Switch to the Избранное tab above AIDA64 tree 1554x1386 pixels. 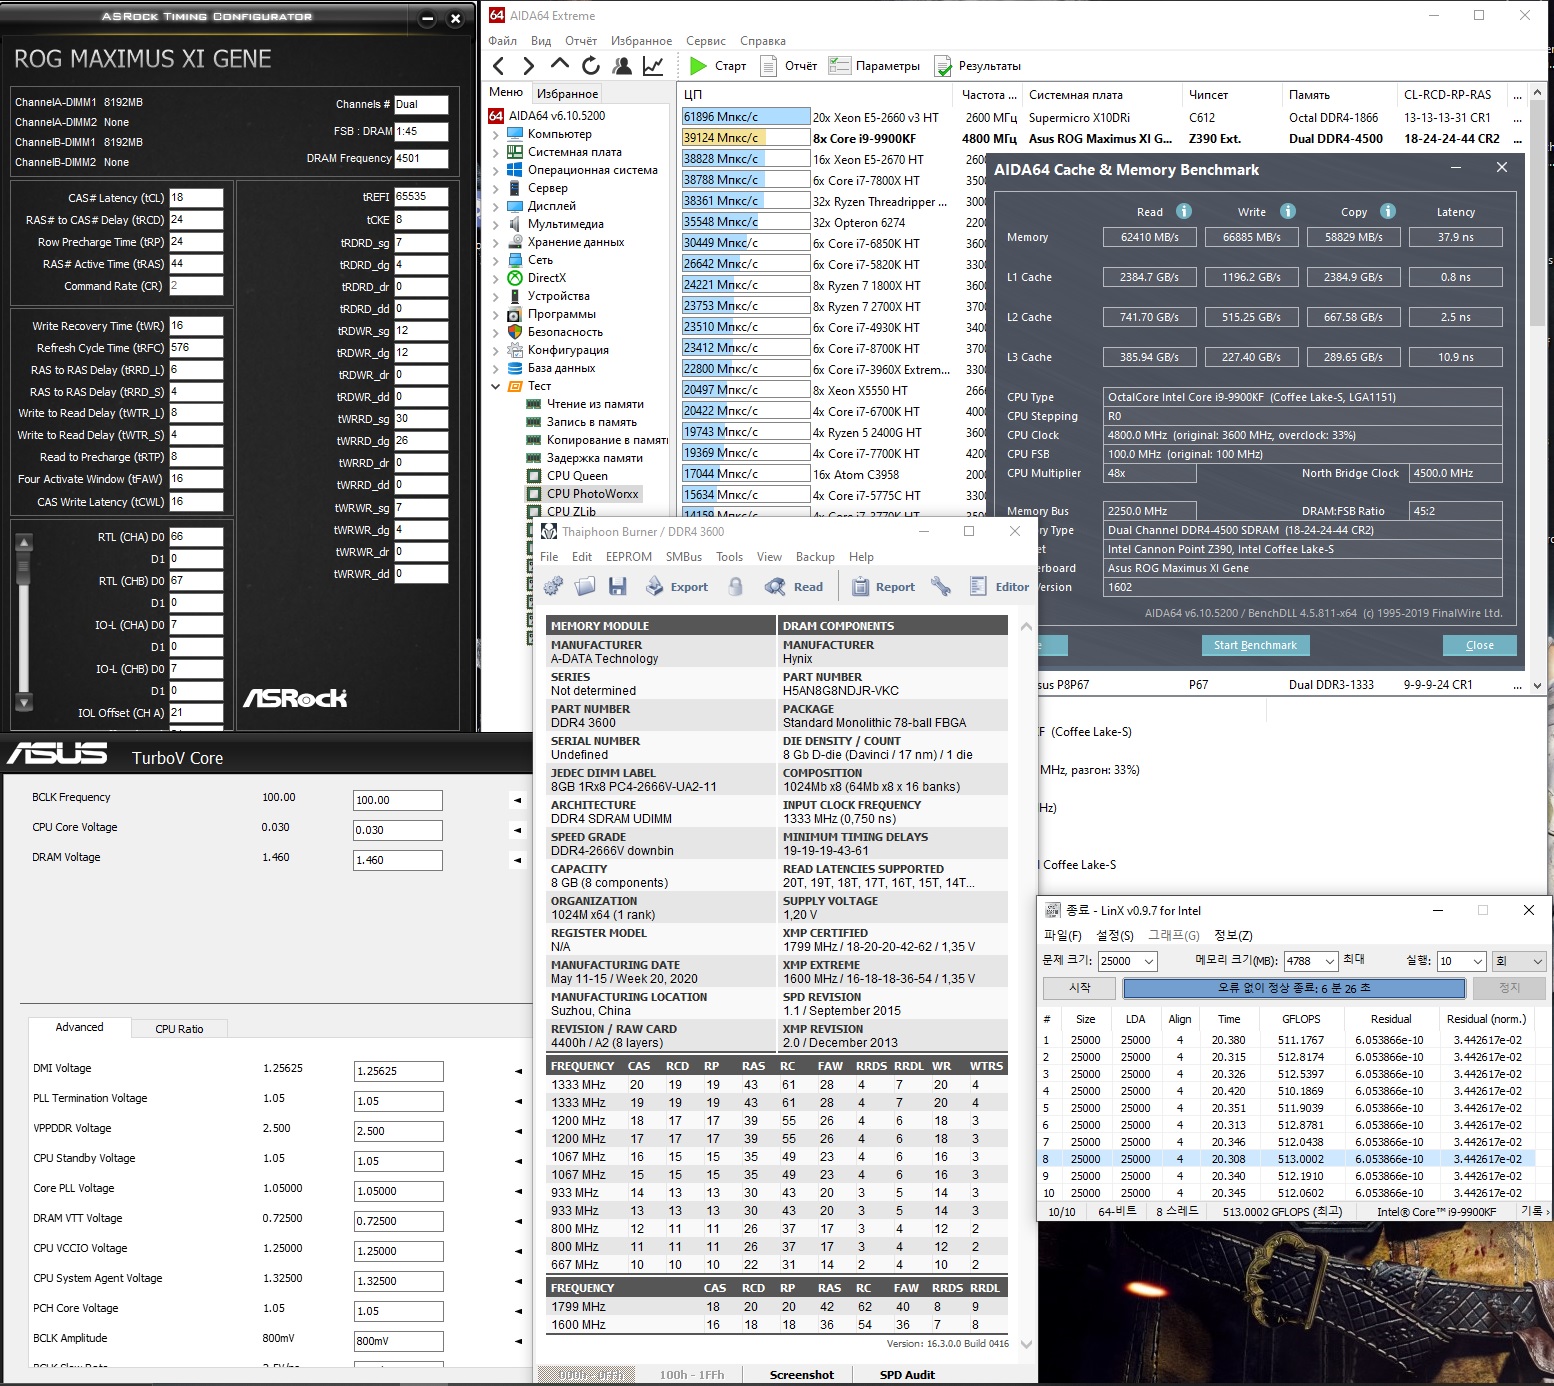pyautogui.click(x=568, y=93)
